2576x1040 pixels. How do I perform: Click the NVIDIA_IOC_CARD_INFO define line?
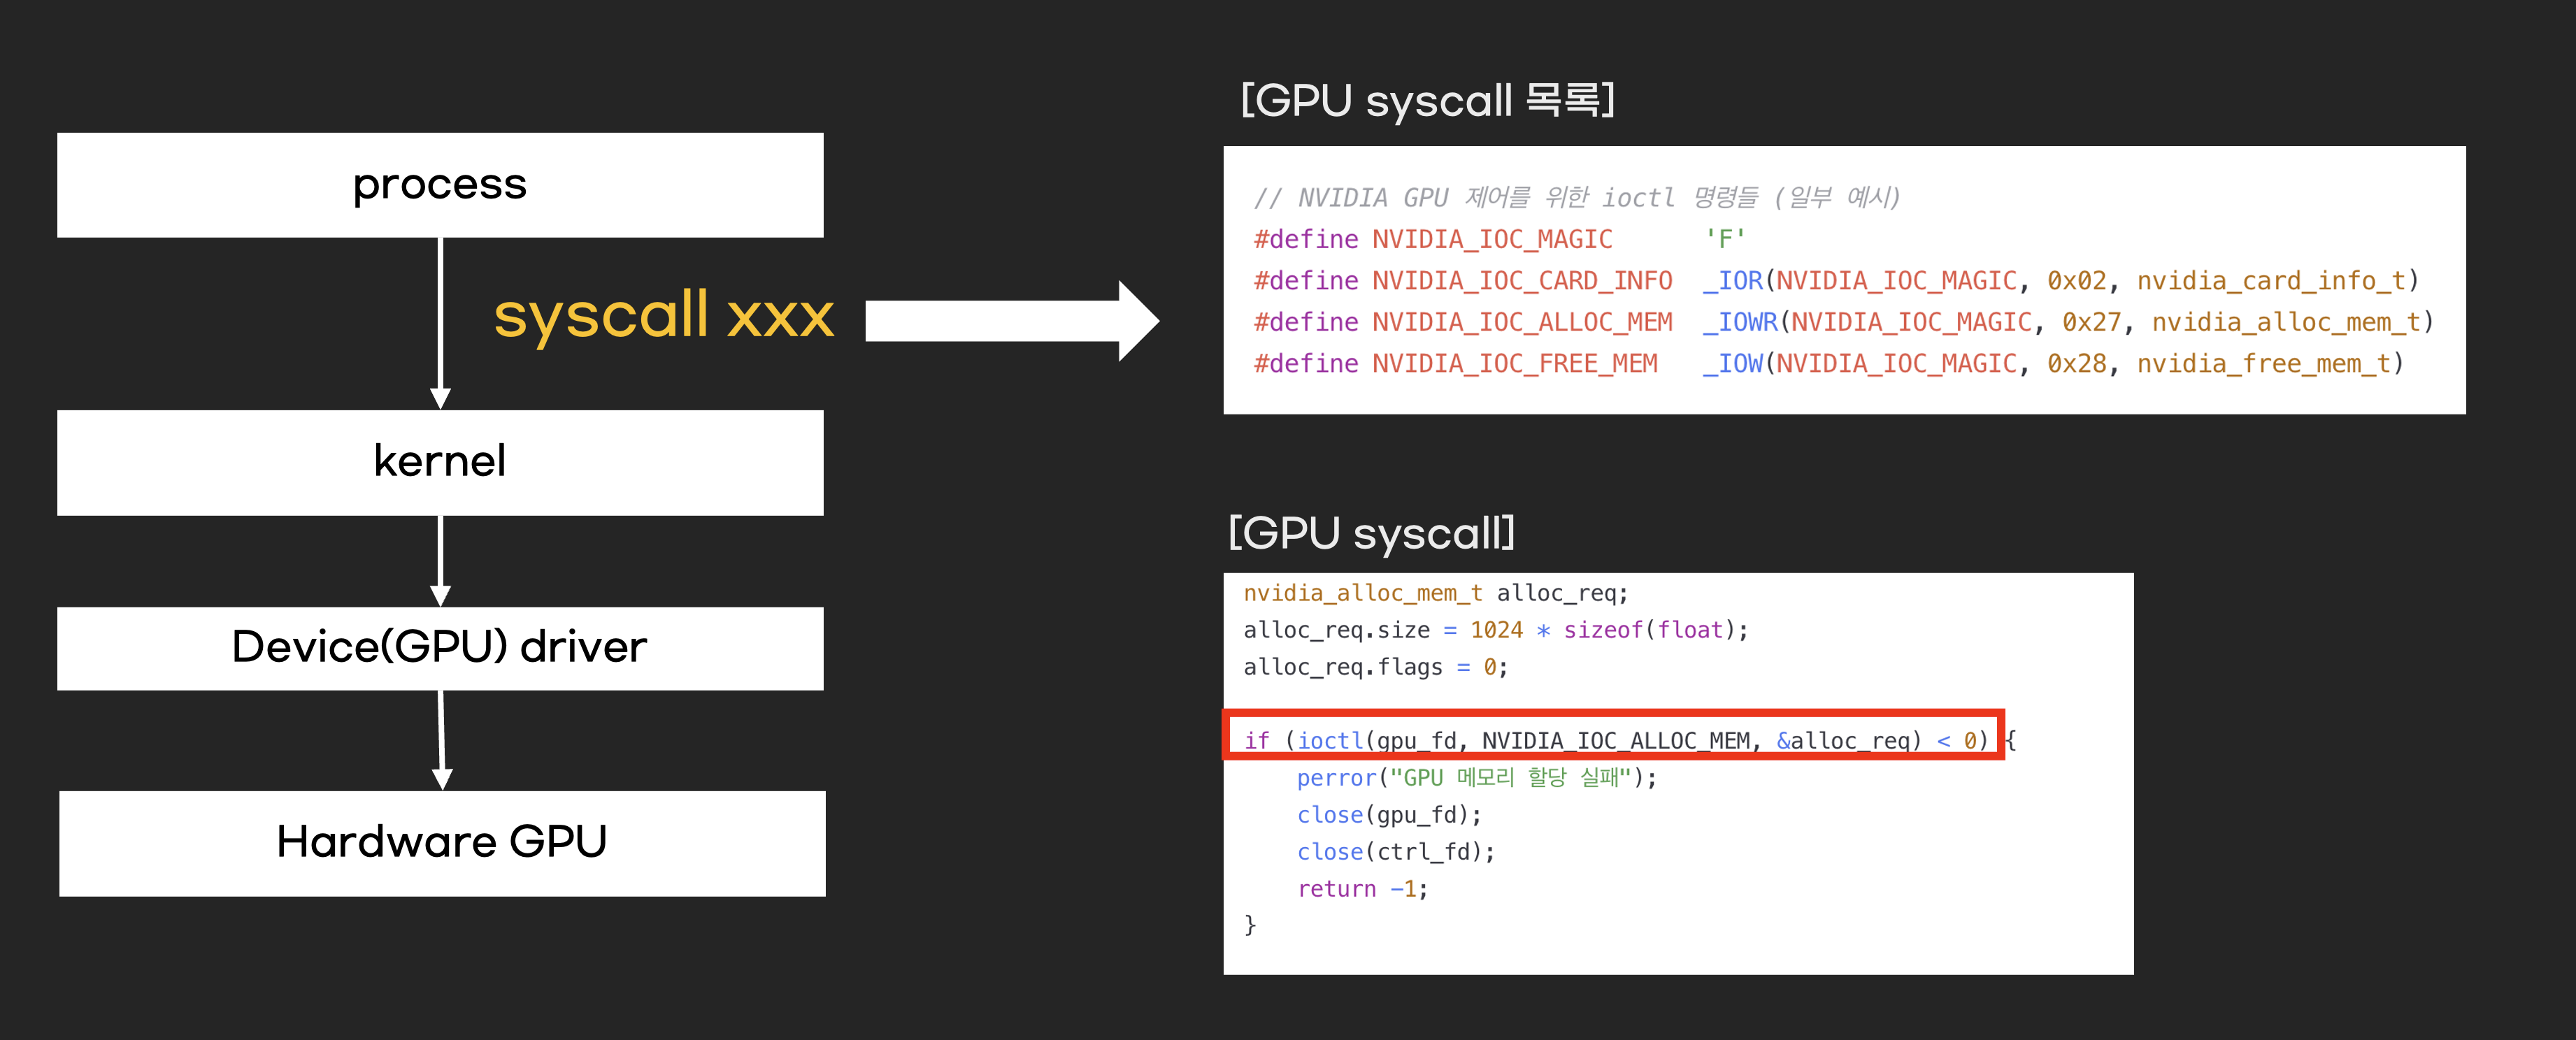pyautogui.click(x=1835, y=281)
